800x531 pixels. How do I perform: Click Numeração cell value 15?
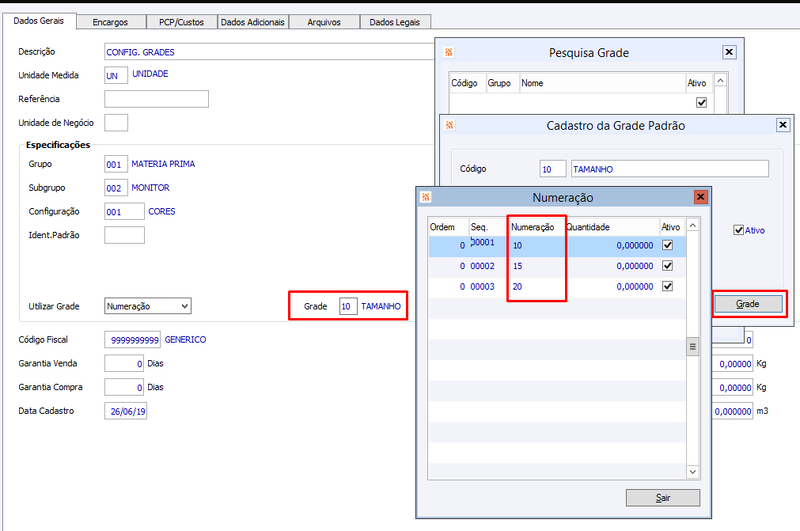click(517, 266)
